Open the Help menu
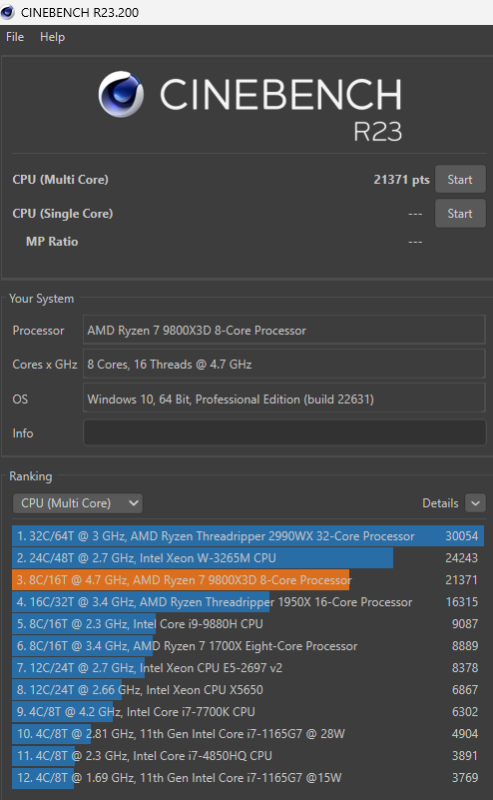The image size is (493, 800). tap(53, 37)
